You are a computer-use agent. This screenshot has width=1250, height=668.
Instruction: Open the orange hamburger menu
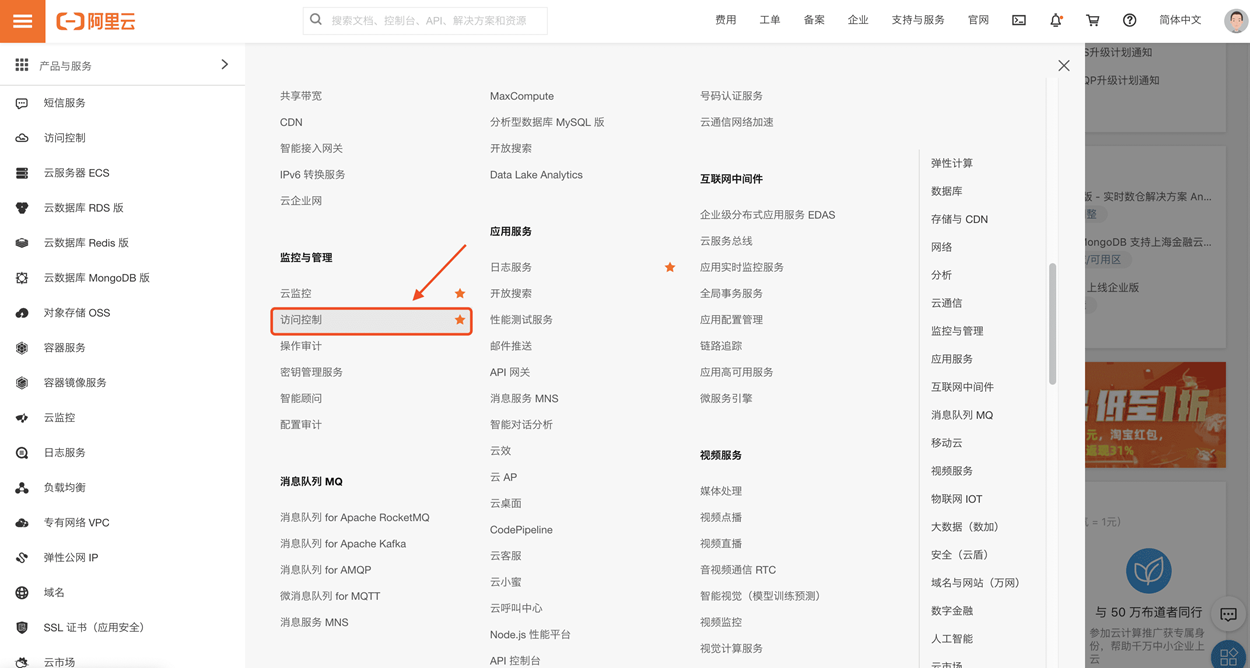22,21
